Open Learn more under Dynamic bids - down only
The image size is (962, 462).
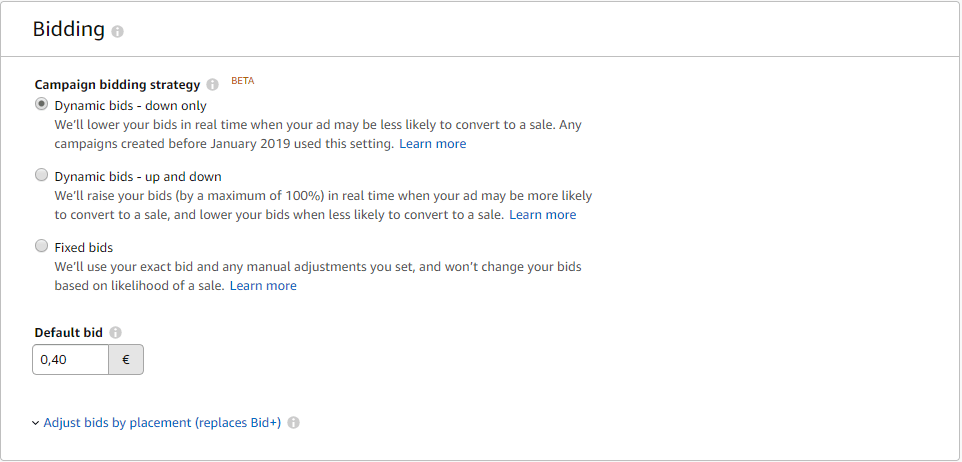point(432,144)
